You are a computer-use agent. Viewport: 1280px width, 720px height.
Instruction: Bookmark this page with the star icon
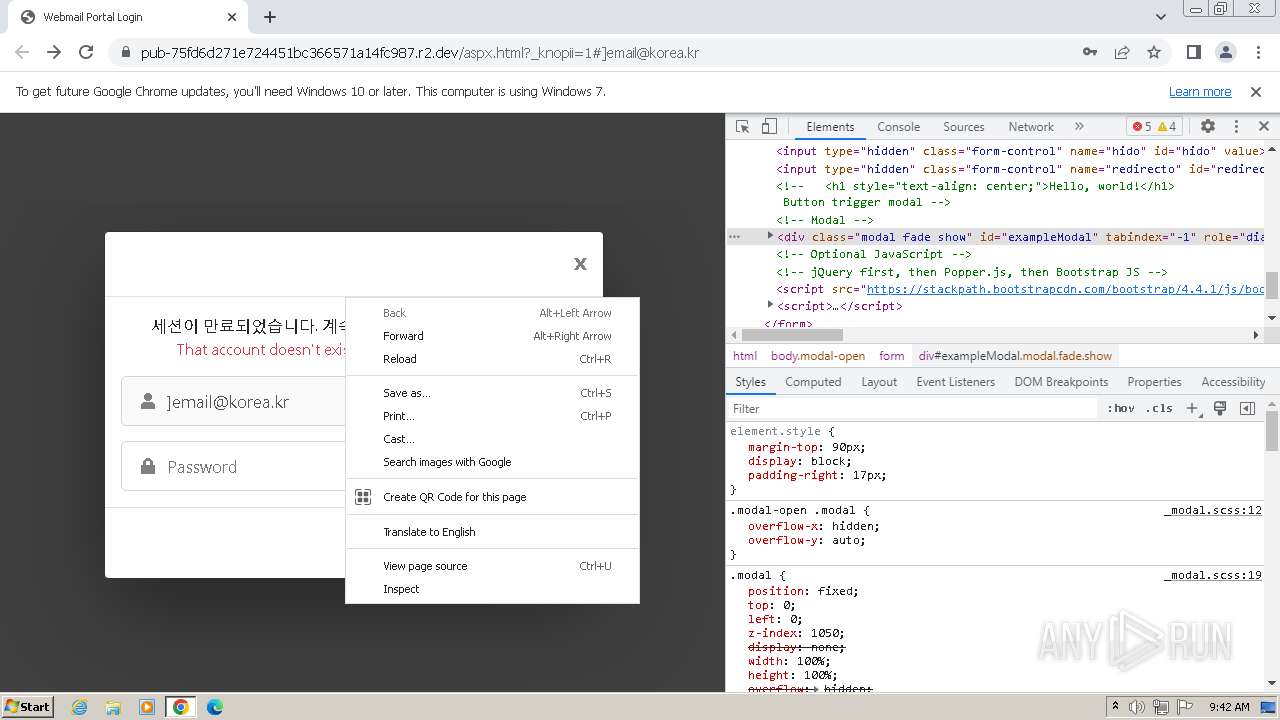(x=1154, y=52)
